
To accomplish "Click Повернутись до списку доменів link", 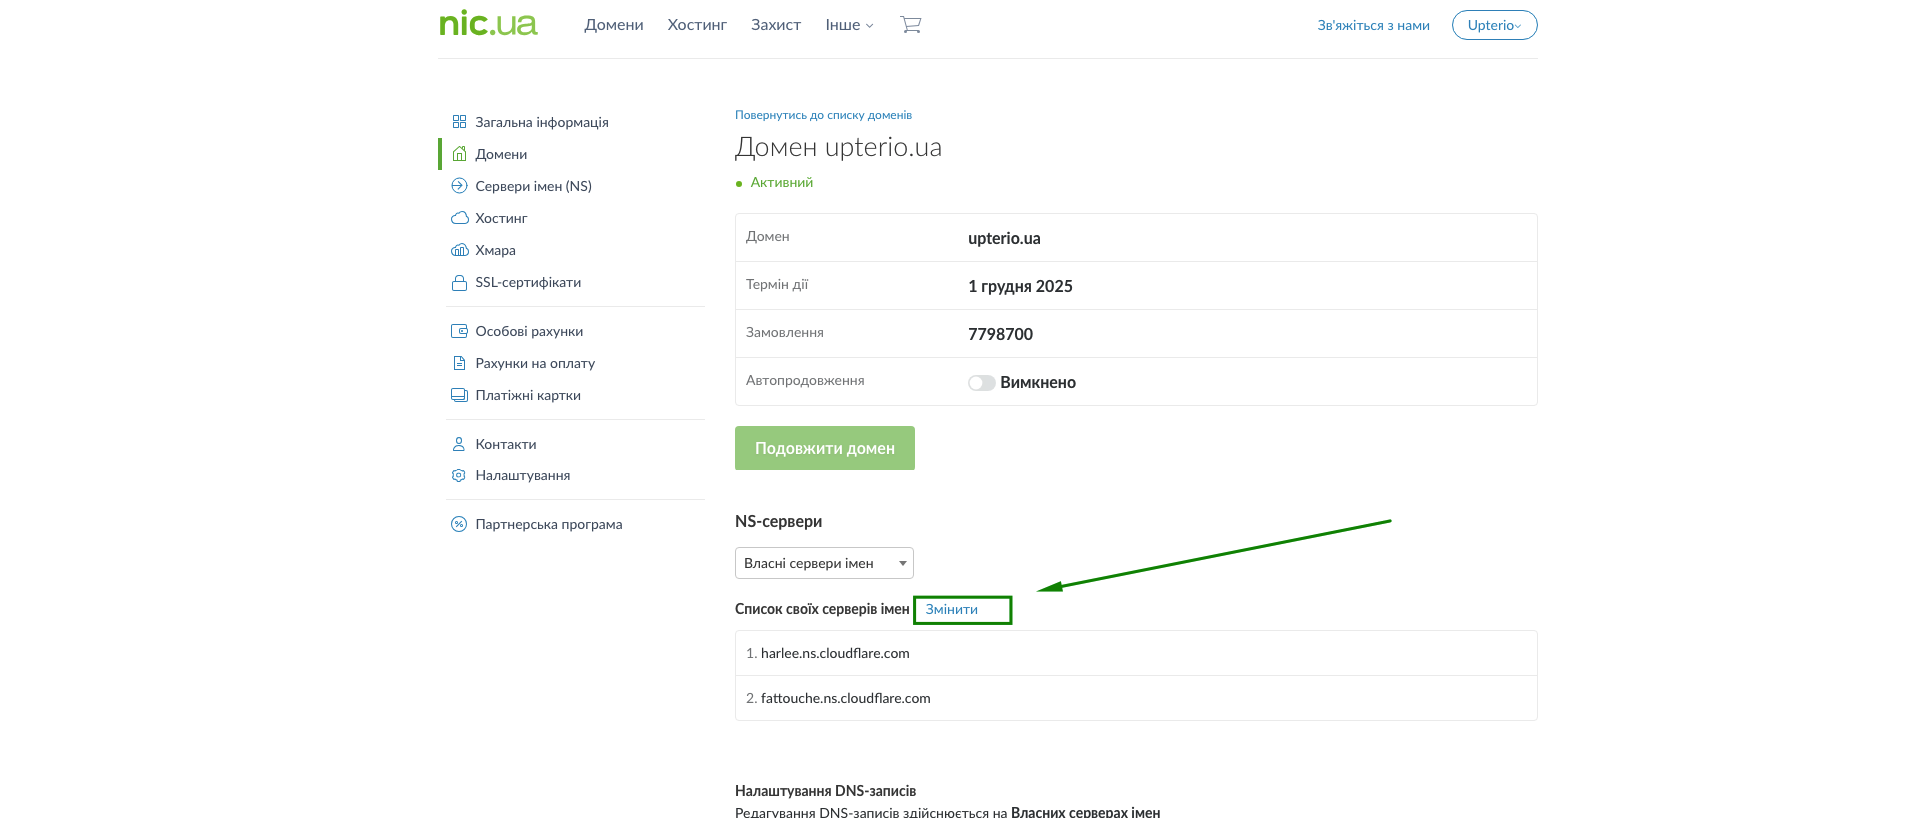I will point(823,115).
